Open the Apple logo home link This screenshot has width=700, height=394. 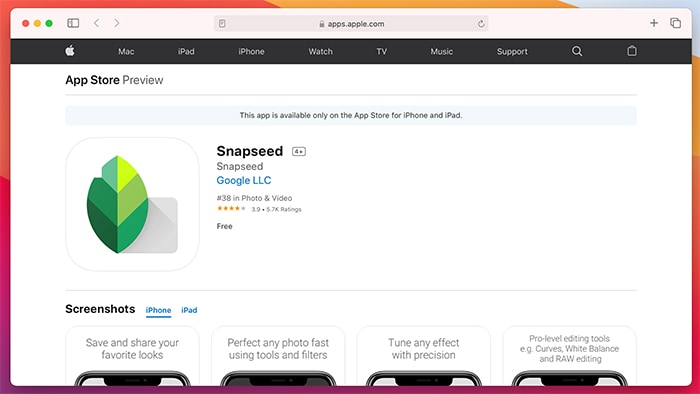[70, 51]
